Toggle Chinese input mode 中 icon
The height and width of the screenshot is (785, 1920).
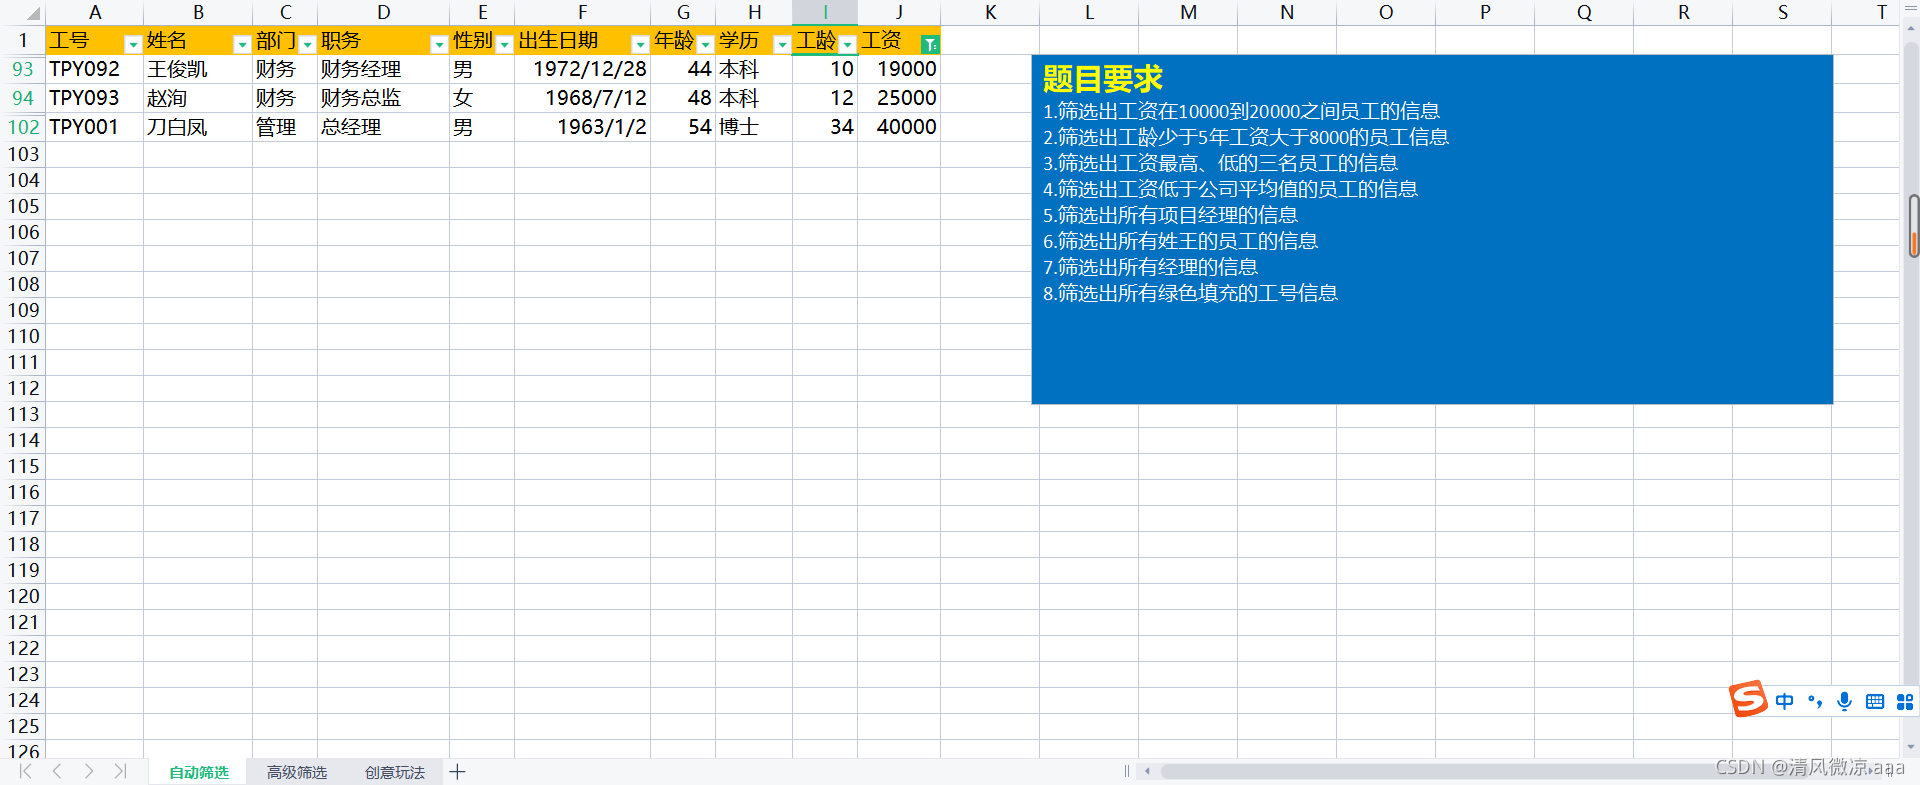(x=1784, y=701)
